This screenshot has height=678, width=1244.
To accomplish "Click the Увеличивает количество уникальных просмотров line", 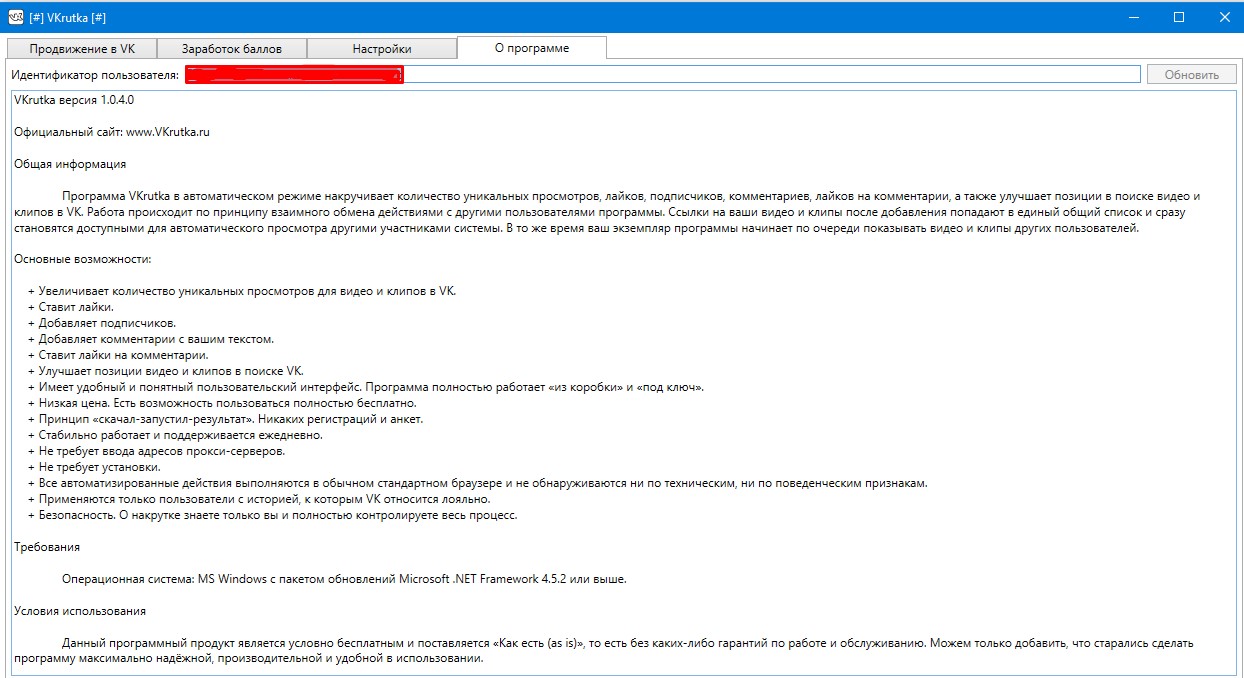I will tap(242, 291).
